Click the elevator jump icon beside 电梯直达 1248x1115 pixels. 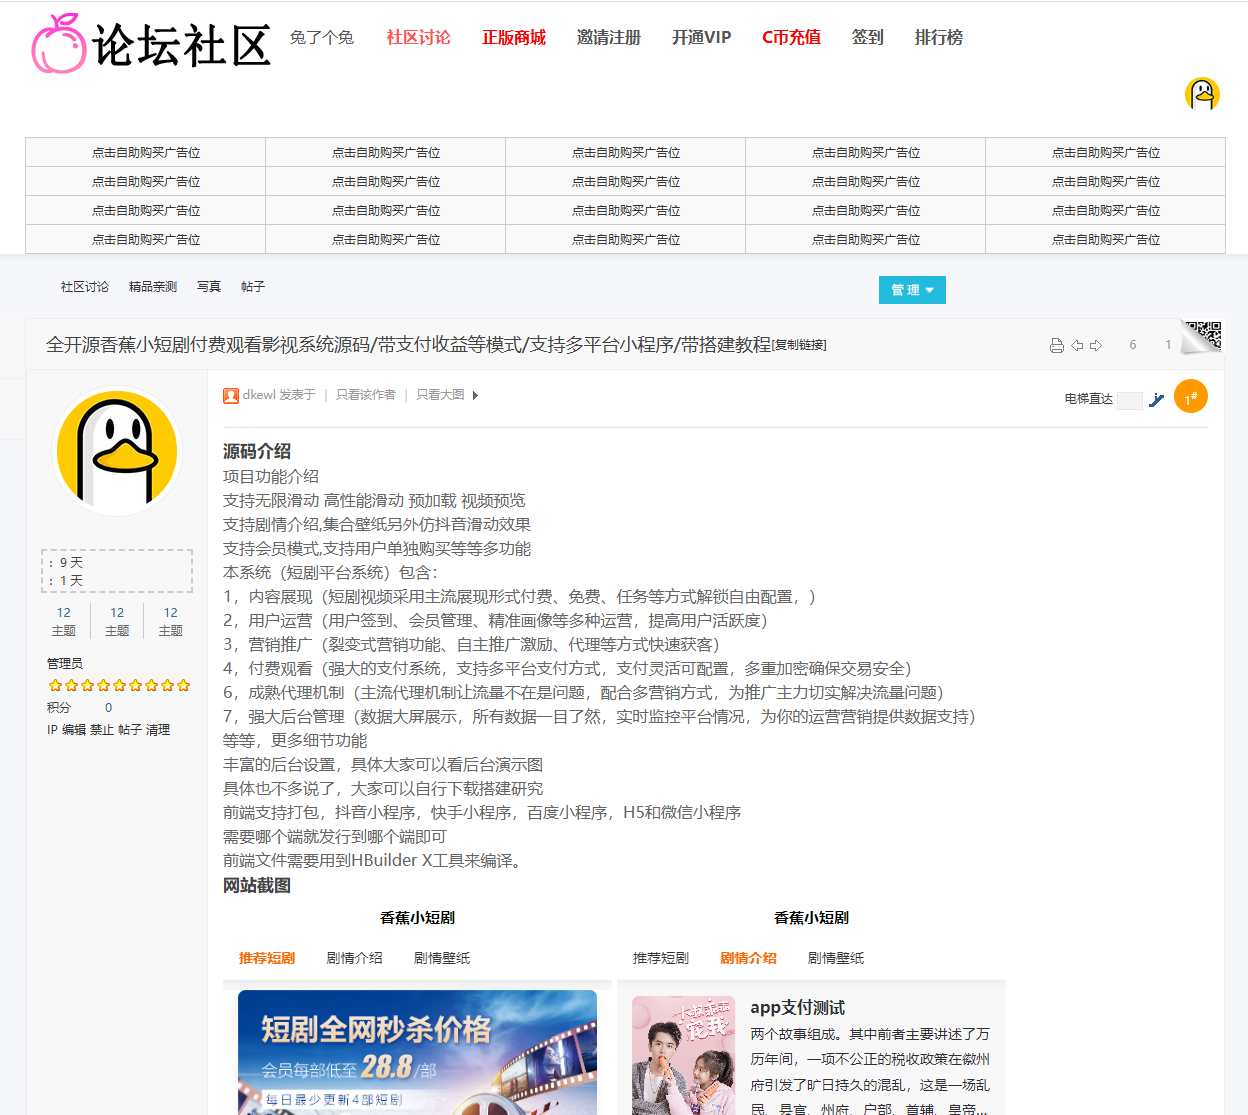pyautogui.click(x=1157, y=400)
